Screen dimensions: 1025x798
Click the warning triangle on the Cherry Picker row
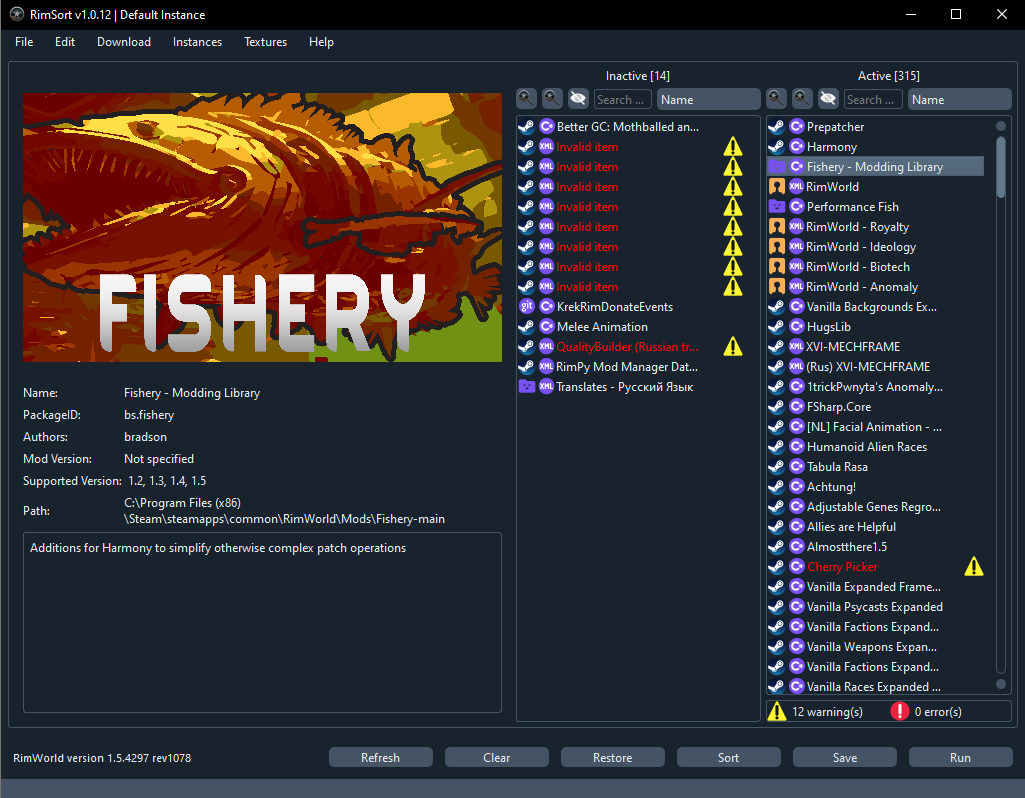(x=973, y=567)
